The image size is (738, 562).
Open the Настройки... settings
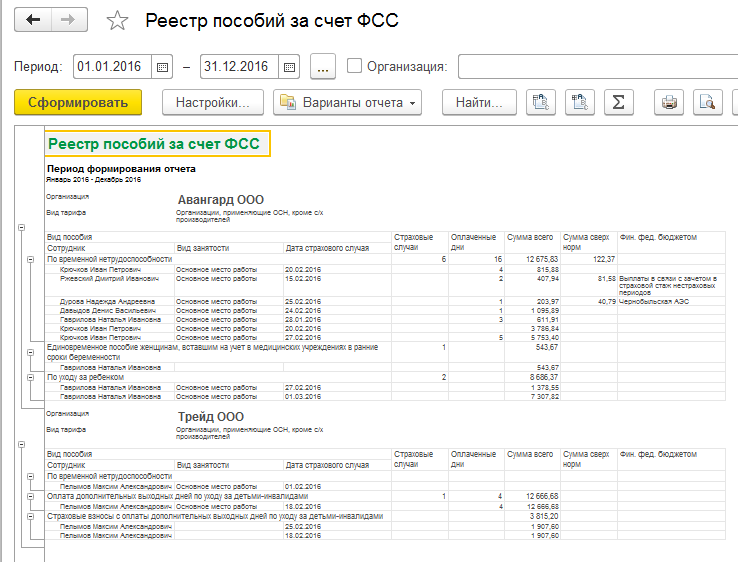[x=213, y=102]
